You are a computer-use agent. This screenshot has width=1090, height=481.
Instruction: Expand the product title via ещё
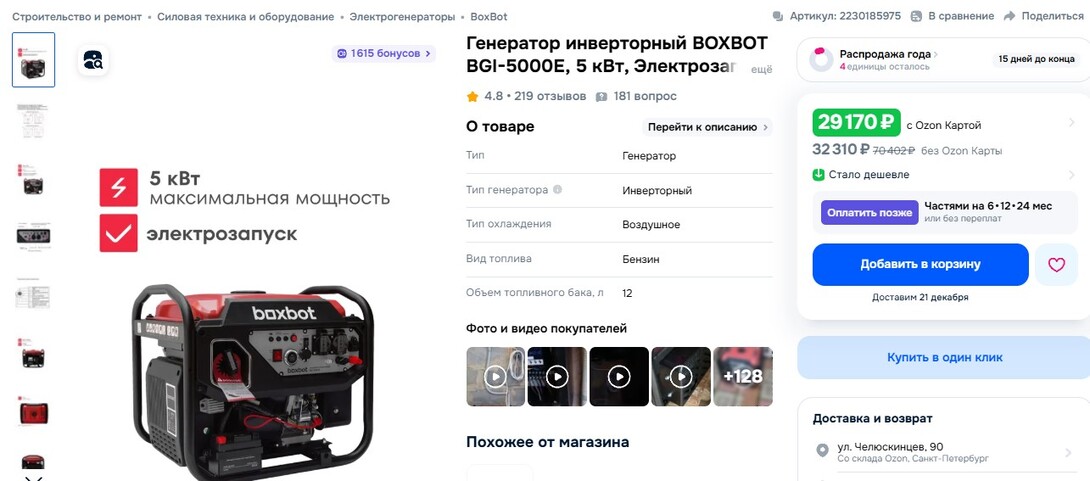(x=763, y=70)
